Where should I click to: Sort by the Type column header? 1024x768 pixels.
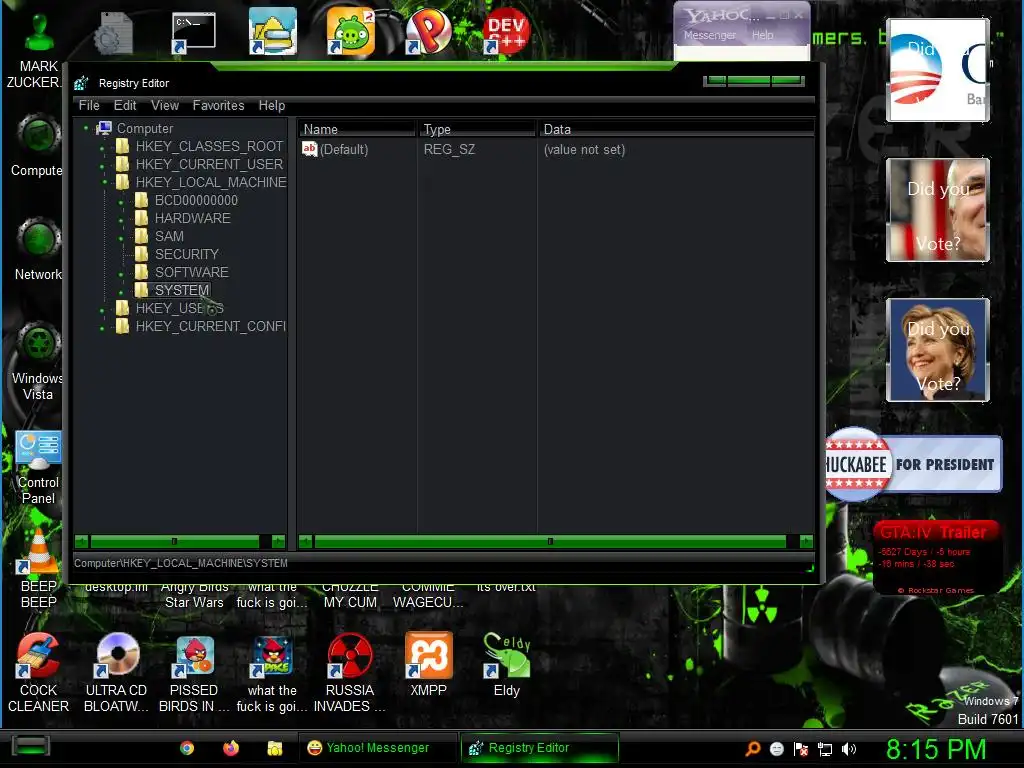477,129
